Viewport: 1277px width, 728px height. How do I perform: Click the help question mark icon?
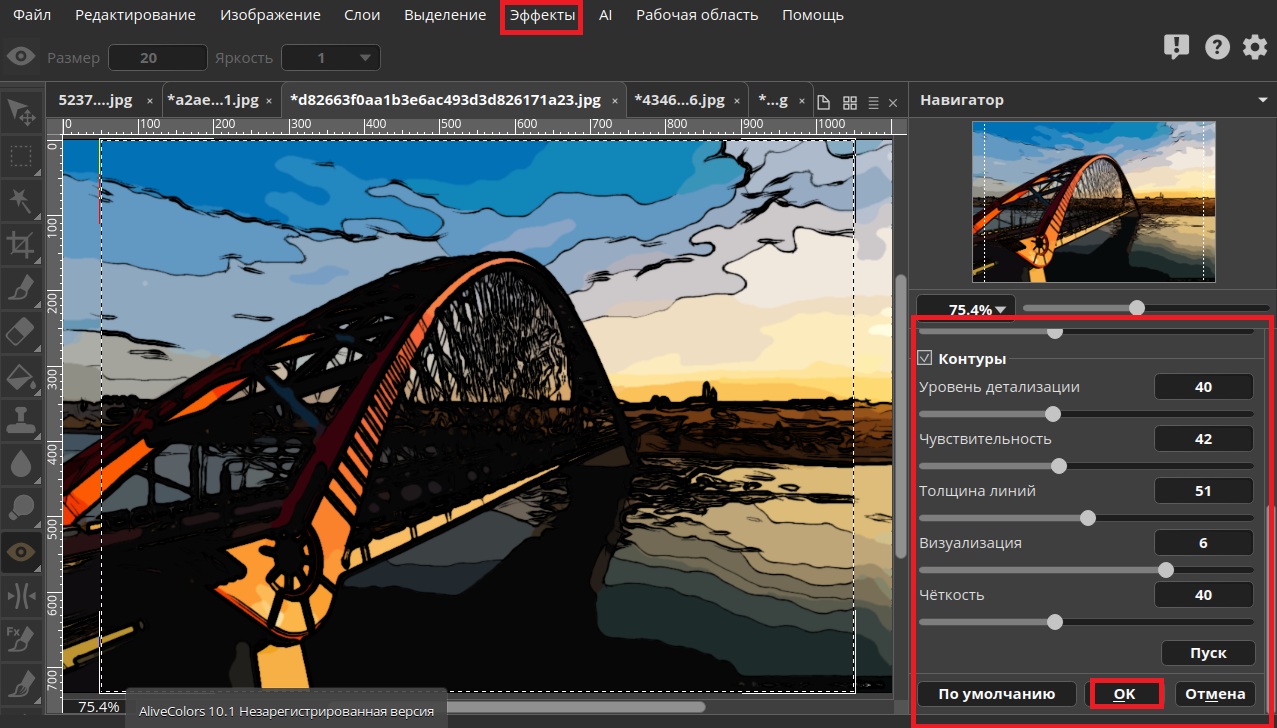[1216, 47]
